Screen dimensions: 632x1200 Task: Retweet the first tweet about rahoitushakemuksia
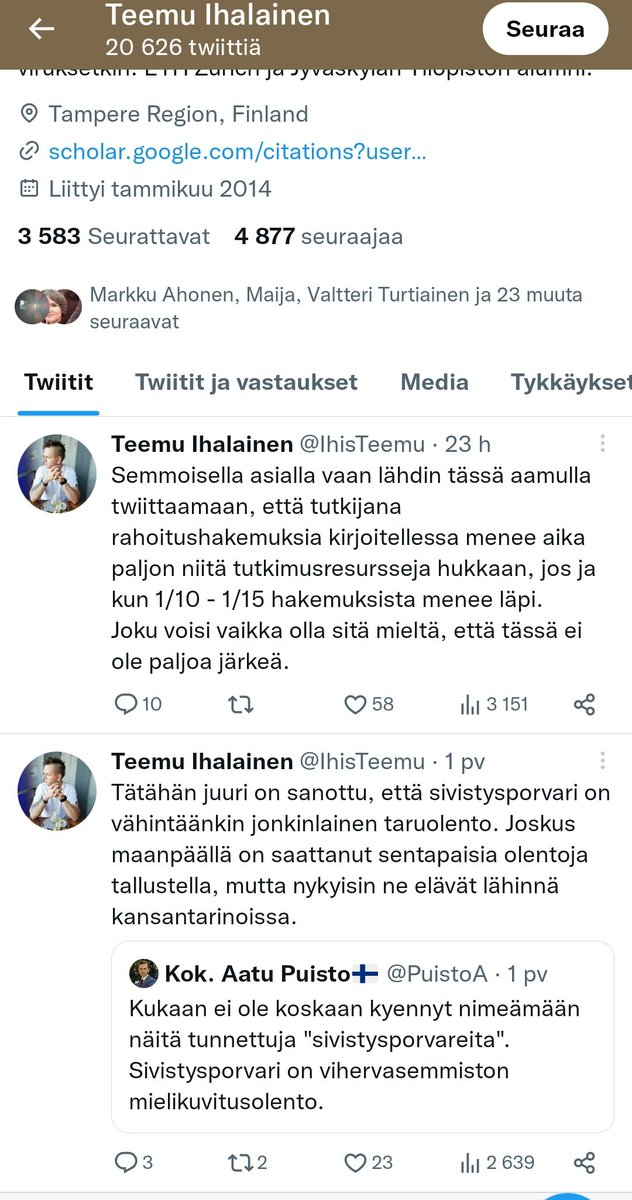(240, 704)
